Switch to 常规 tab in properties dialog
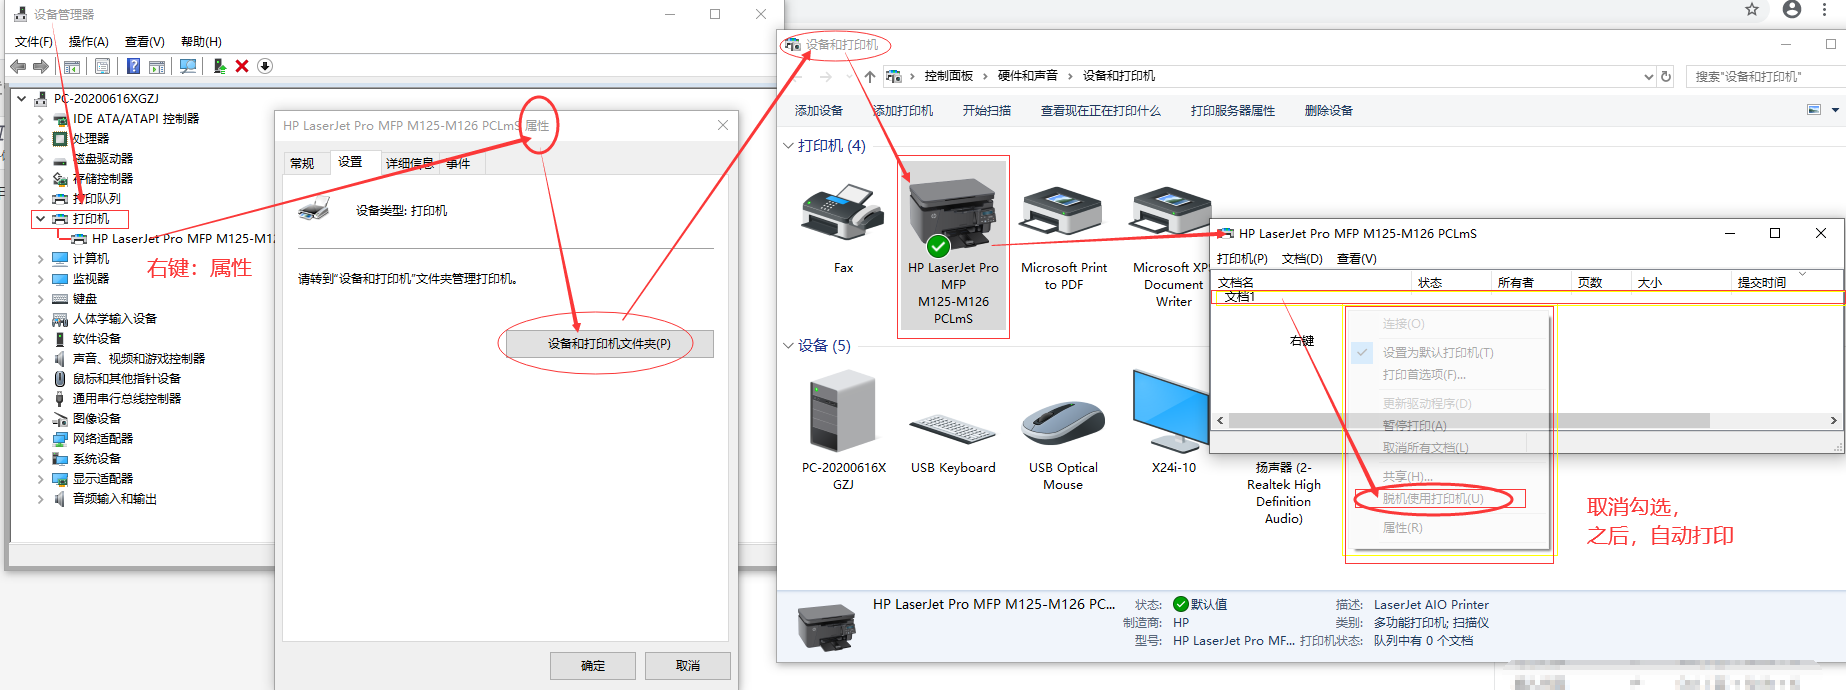Image resolution: width=1846 pixels, height=690 pixels. [x=302, y=163]
